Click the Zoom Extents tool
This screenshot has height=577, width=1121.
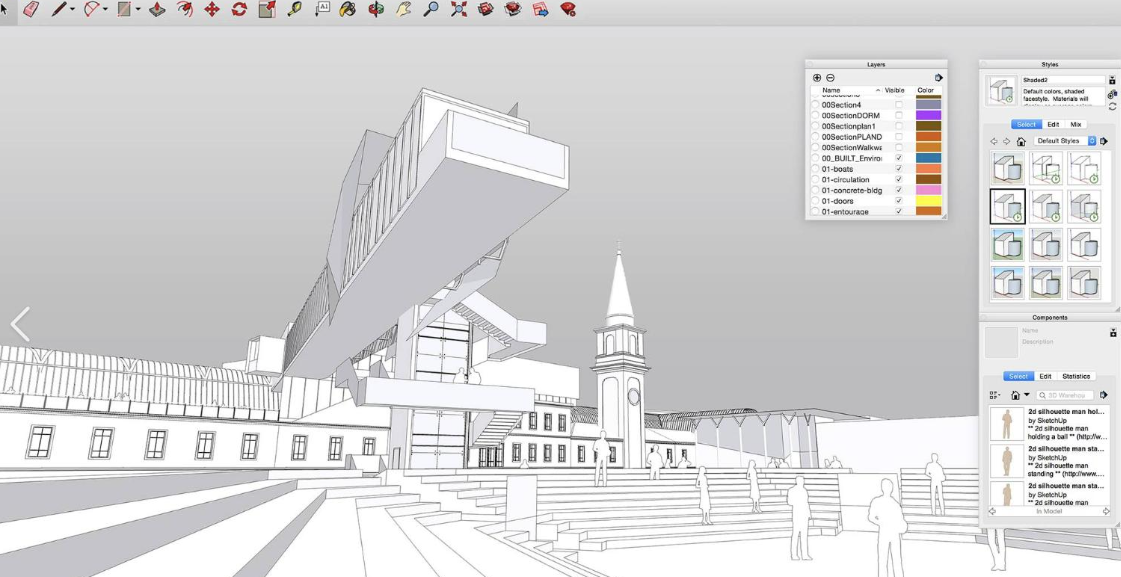[x=458, y=9]
